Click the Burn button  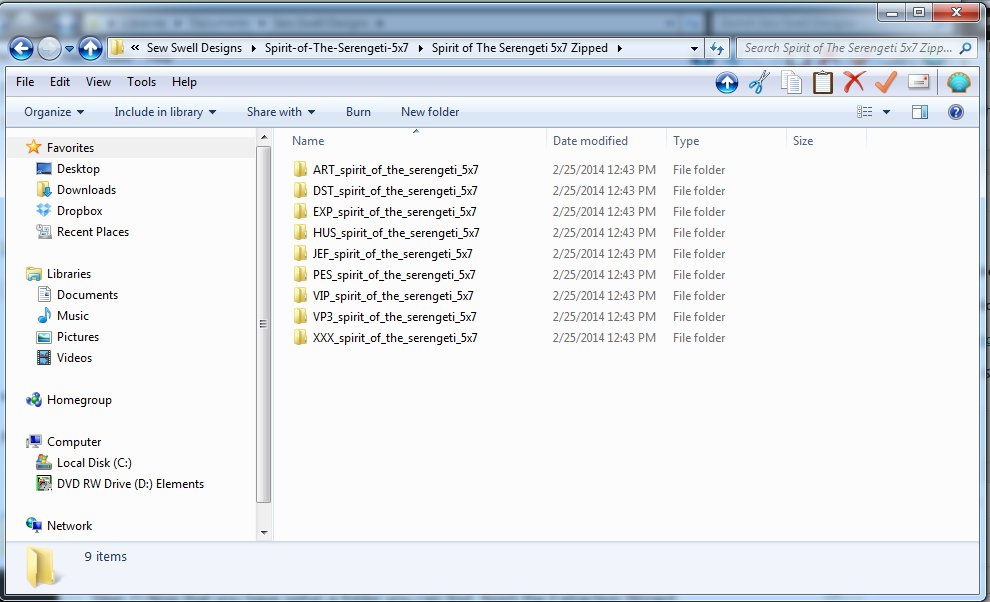tap(358, 112)
